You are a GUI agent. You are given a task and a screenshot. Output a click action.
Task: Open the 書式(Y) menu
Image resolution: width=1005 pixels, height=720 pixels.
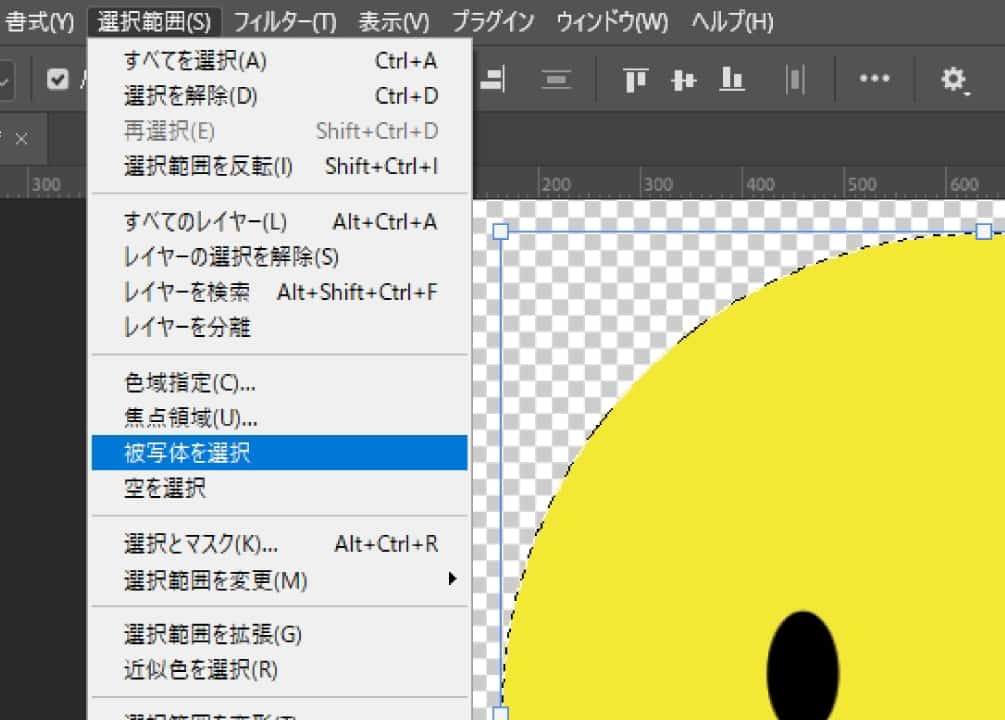coord(38,22)
